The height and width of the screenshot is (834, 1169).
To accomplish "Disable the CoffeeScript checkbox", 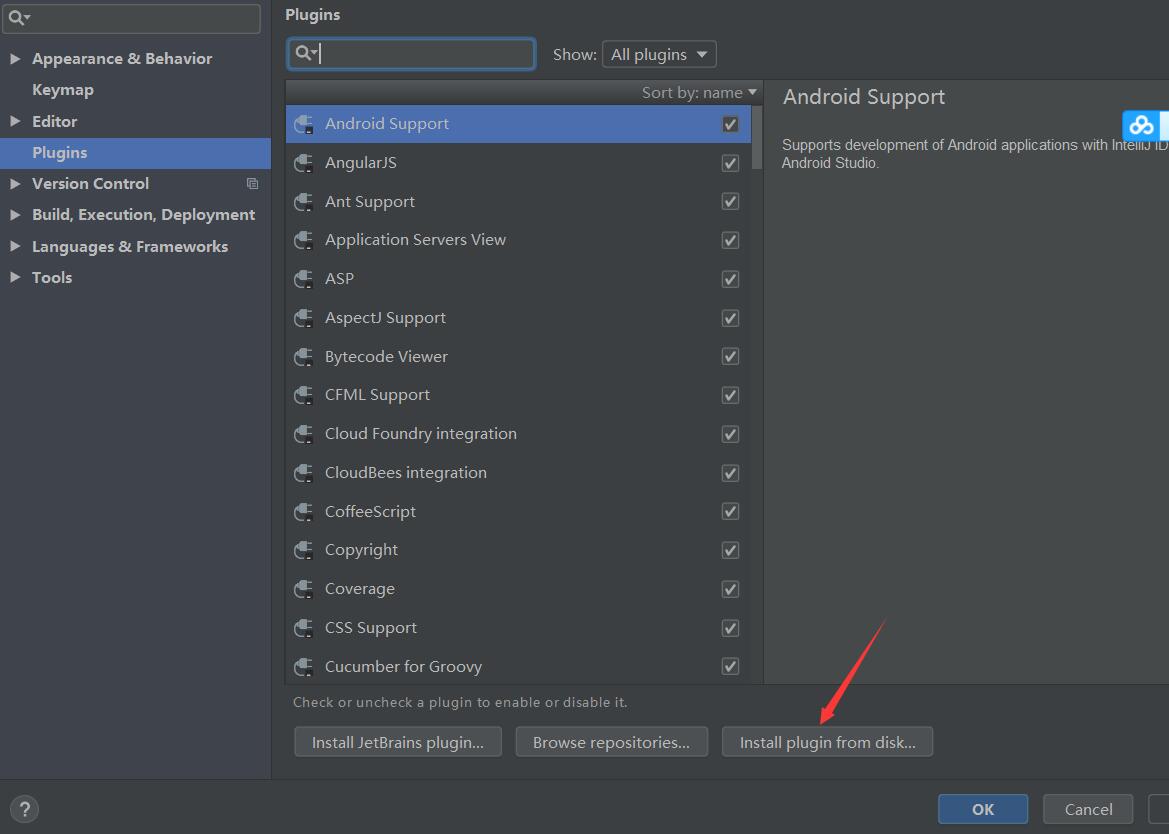I will [x=731, y=511].
